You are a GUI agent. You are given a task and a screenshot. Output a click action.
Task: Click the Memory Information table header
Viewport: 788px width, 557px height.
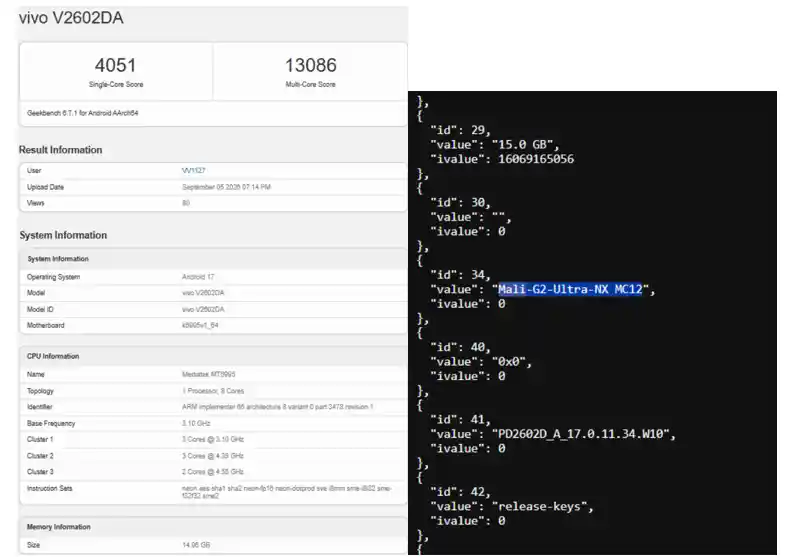58,527
